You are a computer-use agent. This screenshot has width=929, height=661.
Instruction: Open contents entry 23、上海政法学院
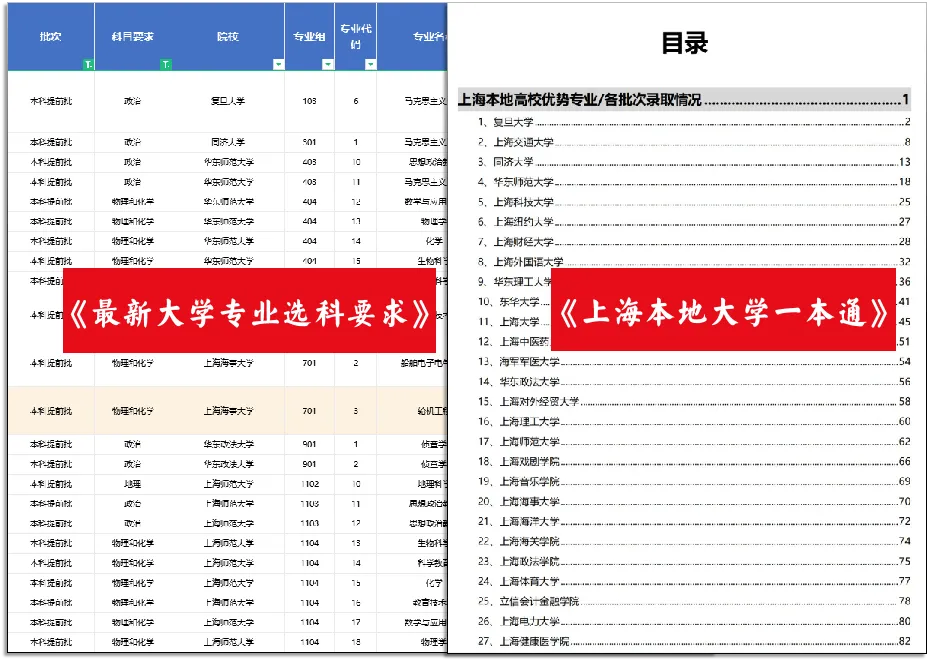(x=694, y=561)
